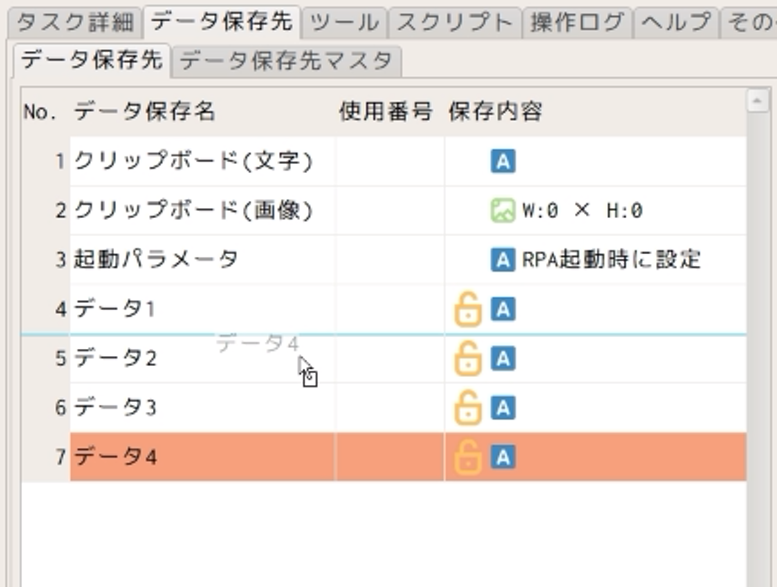Open the ヘルプ tab
The height and width of the screenshot is (587, 777).
pyautogui.click(x=676, y=22)
